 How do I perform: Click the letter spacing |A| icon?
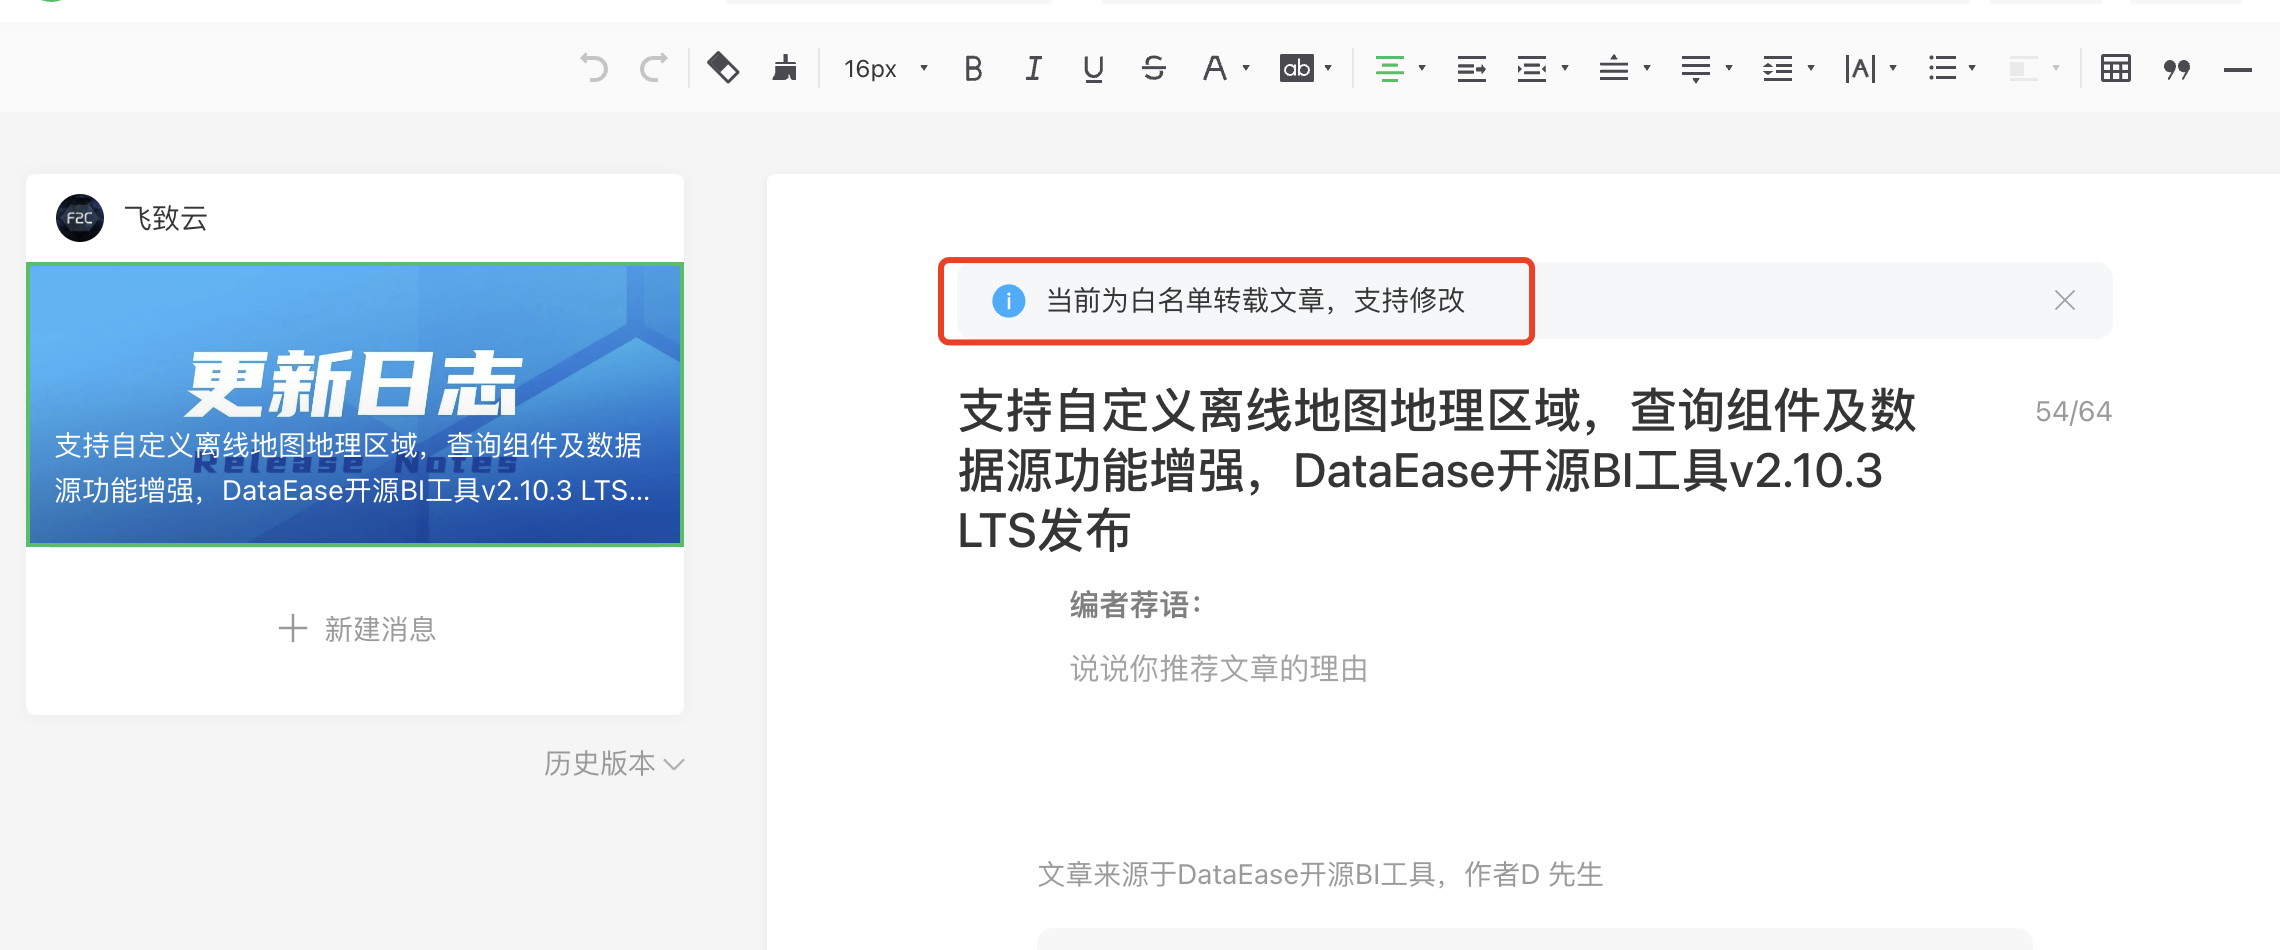(1860, 68)
